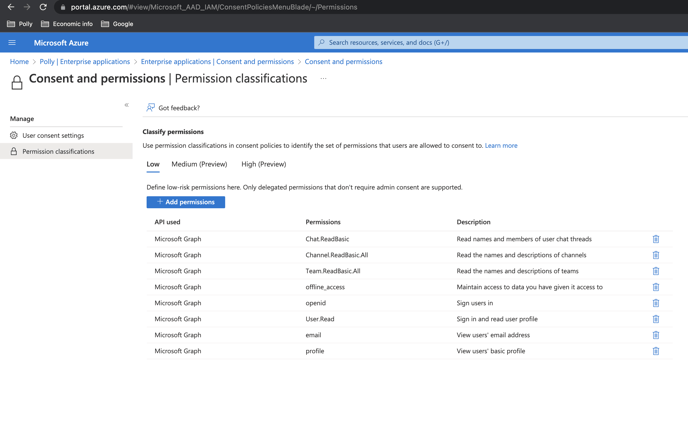Open Enterprise applications | Consent and permissions breadcrumb
The image size is (688, 425).
[217, 61]
